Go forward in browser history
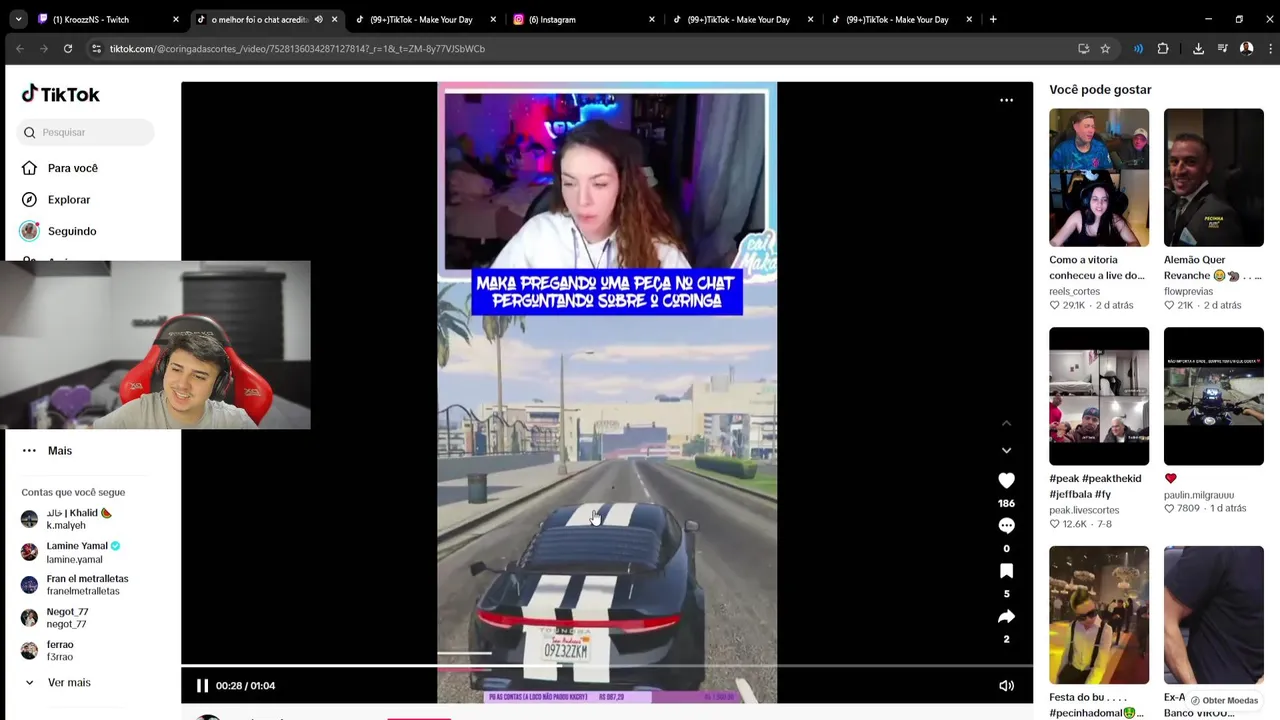 (44, 48)
